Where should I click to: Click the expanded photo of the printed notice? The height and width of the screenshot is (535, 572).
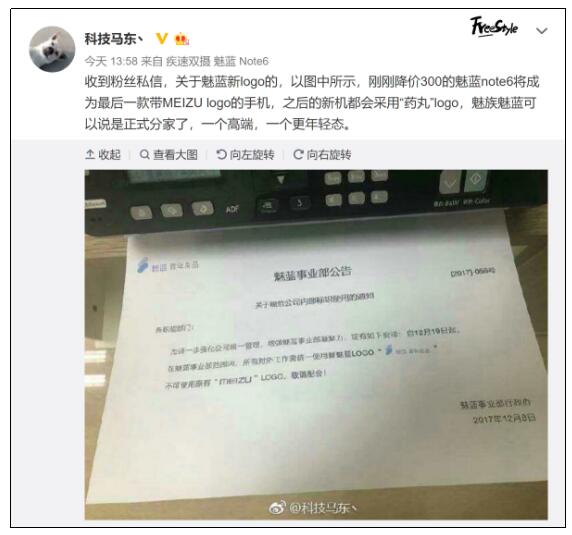tap(316, 345)
